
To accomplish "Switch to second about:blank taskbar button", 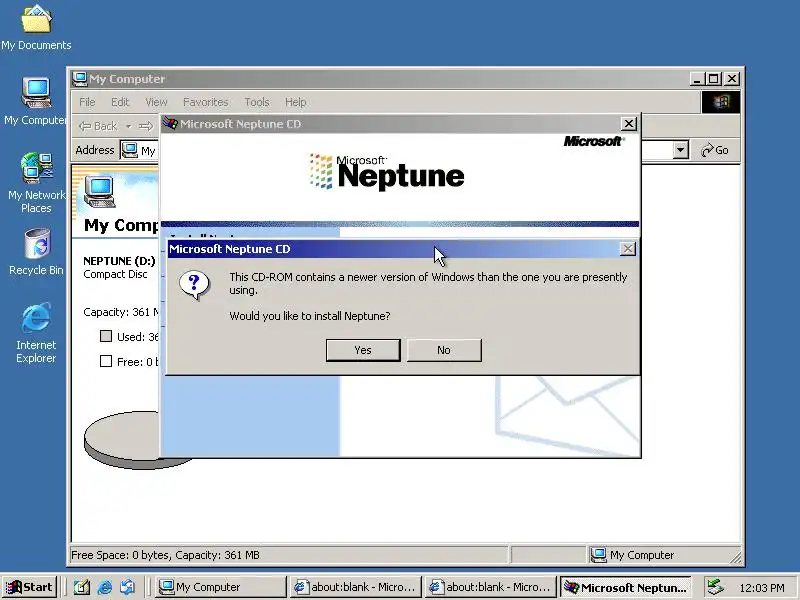I will click(x=490, y=587).
